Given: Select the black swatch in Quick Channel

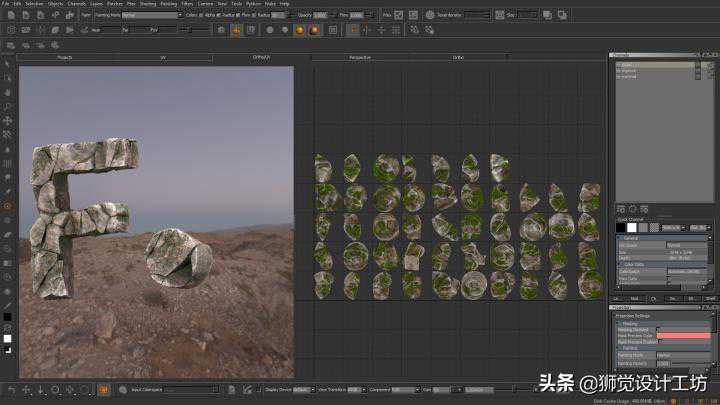Looking at the screenshot, I should tap(620, 228).
